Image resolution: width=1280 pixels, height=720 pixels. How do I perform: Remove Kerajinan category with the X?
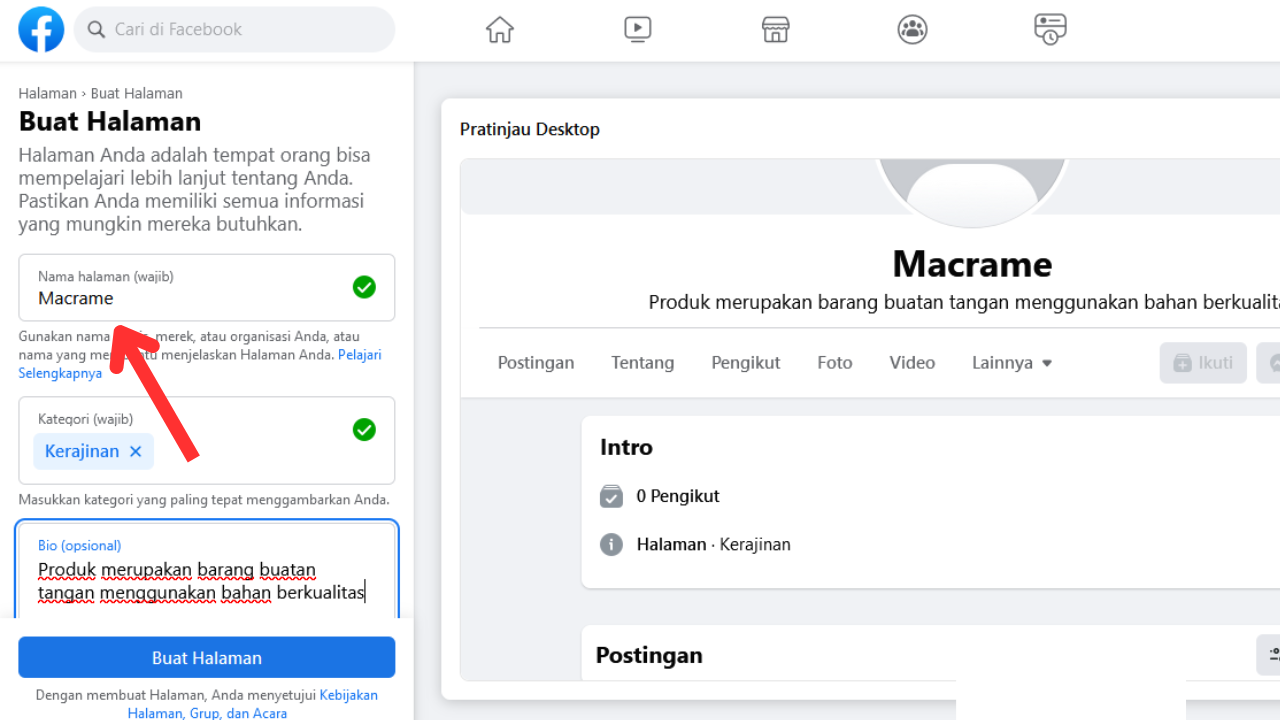tap(135, 451)
